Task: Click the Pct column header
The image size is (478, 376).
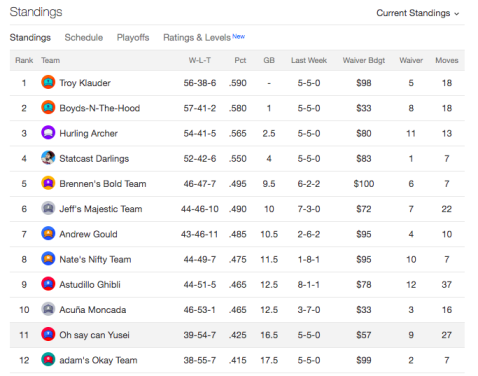Action: pos(240,60)
